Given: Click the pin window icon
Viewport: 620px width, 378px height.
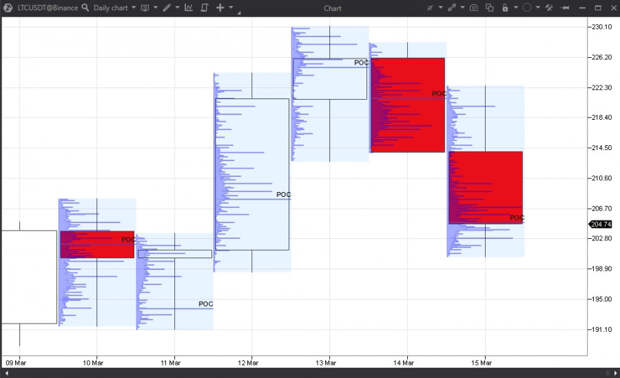Looking at the screenshot, I should 565,8.
